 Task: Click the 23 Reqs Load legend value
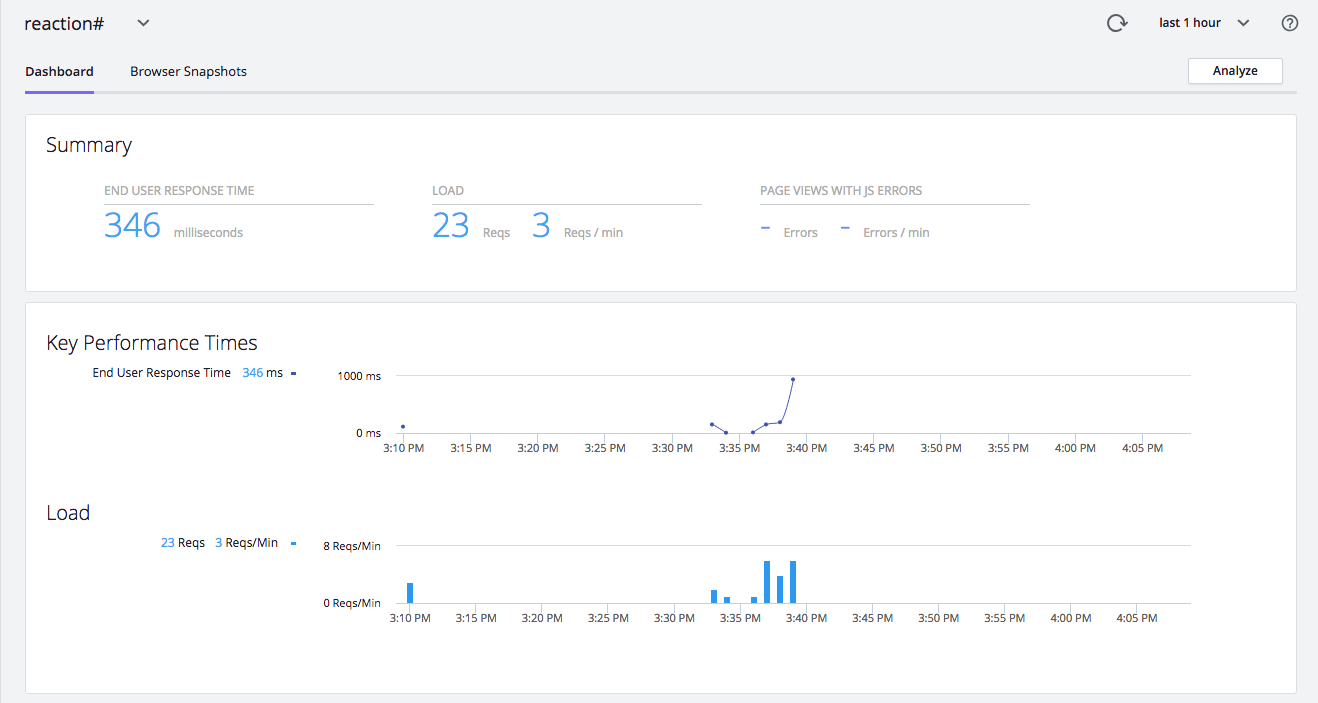pyautogui.click(x=183, y=543)
